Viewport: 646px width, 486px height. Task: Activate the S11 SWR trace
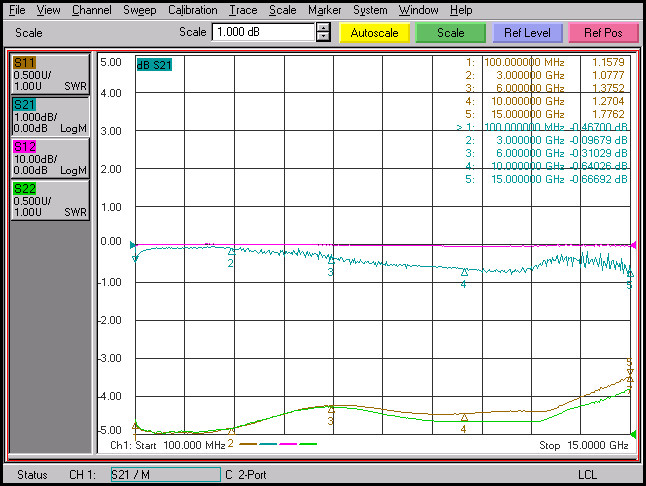[x=49, y=74]
